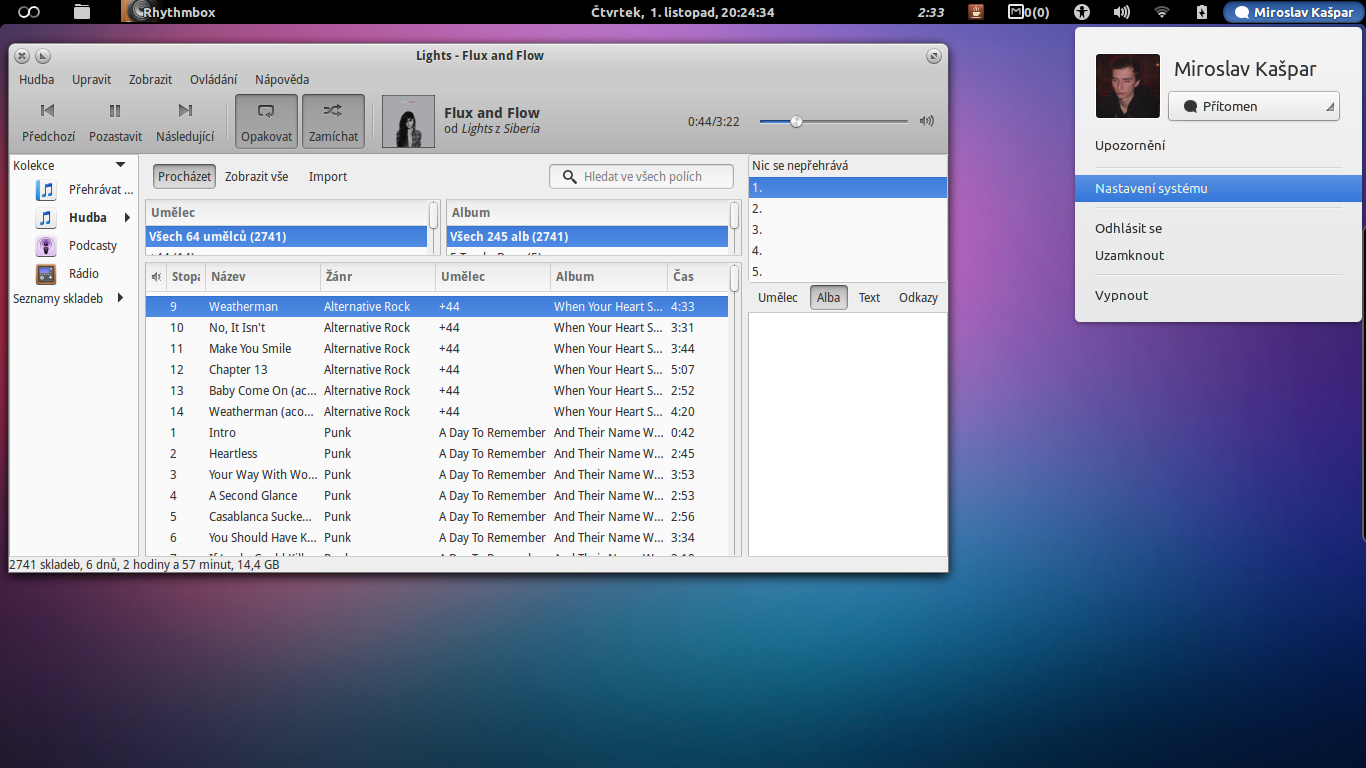Toggle the Zamíchat shuffle button
Screen dimensions: 1366x768
(333, 121)
